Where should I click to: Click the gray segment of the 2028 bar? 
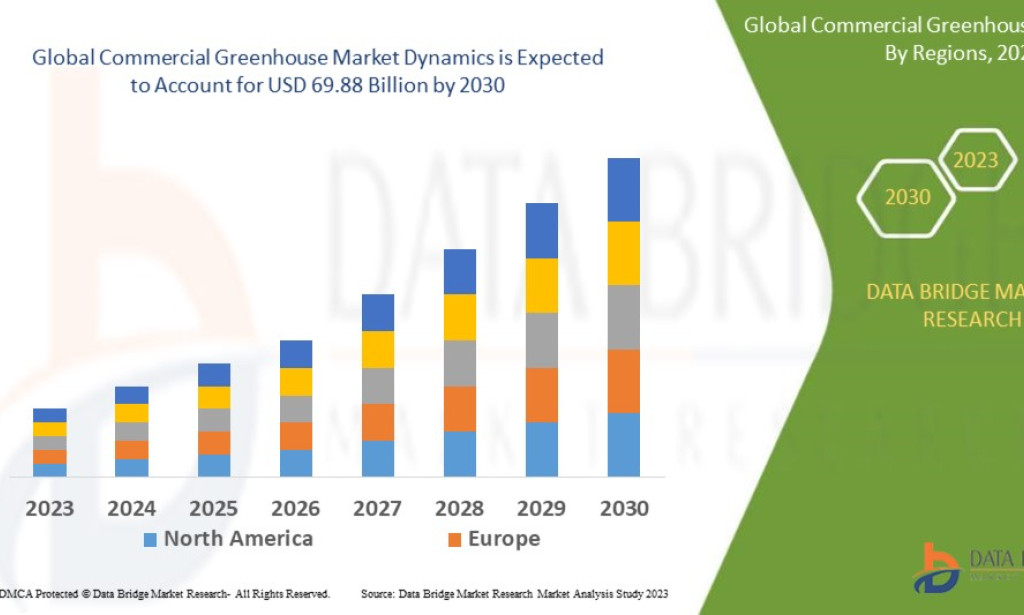(460, 364)
